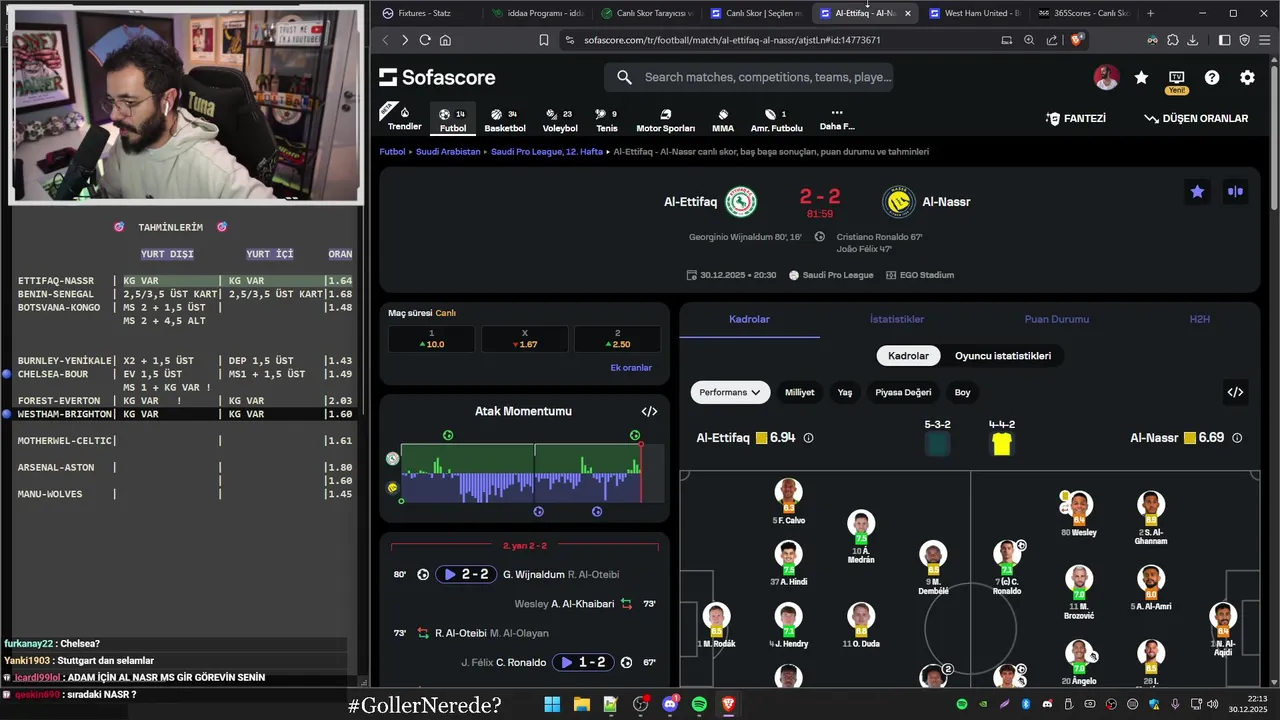
Task: Open the FANTEZİ link
Action: 1076,118
